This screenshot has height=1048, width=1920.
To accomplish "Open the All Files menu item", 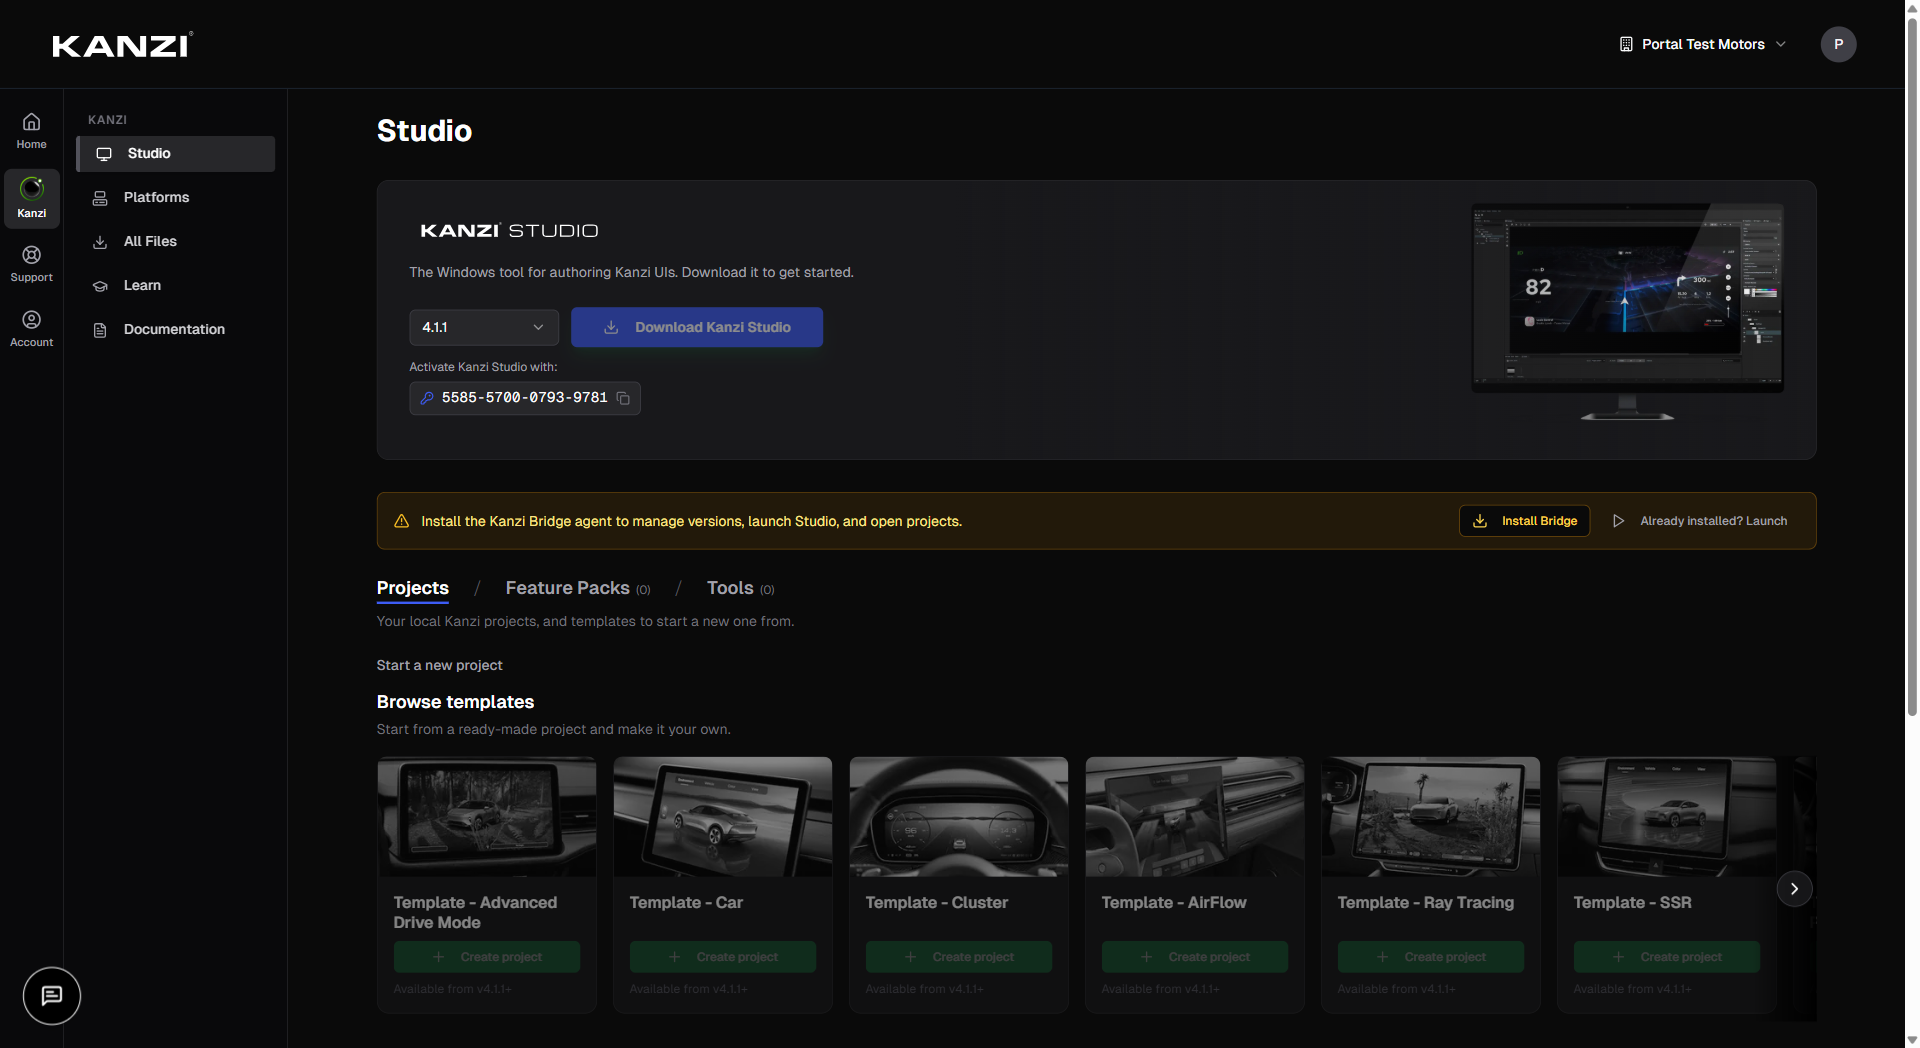I will (176, 242).
